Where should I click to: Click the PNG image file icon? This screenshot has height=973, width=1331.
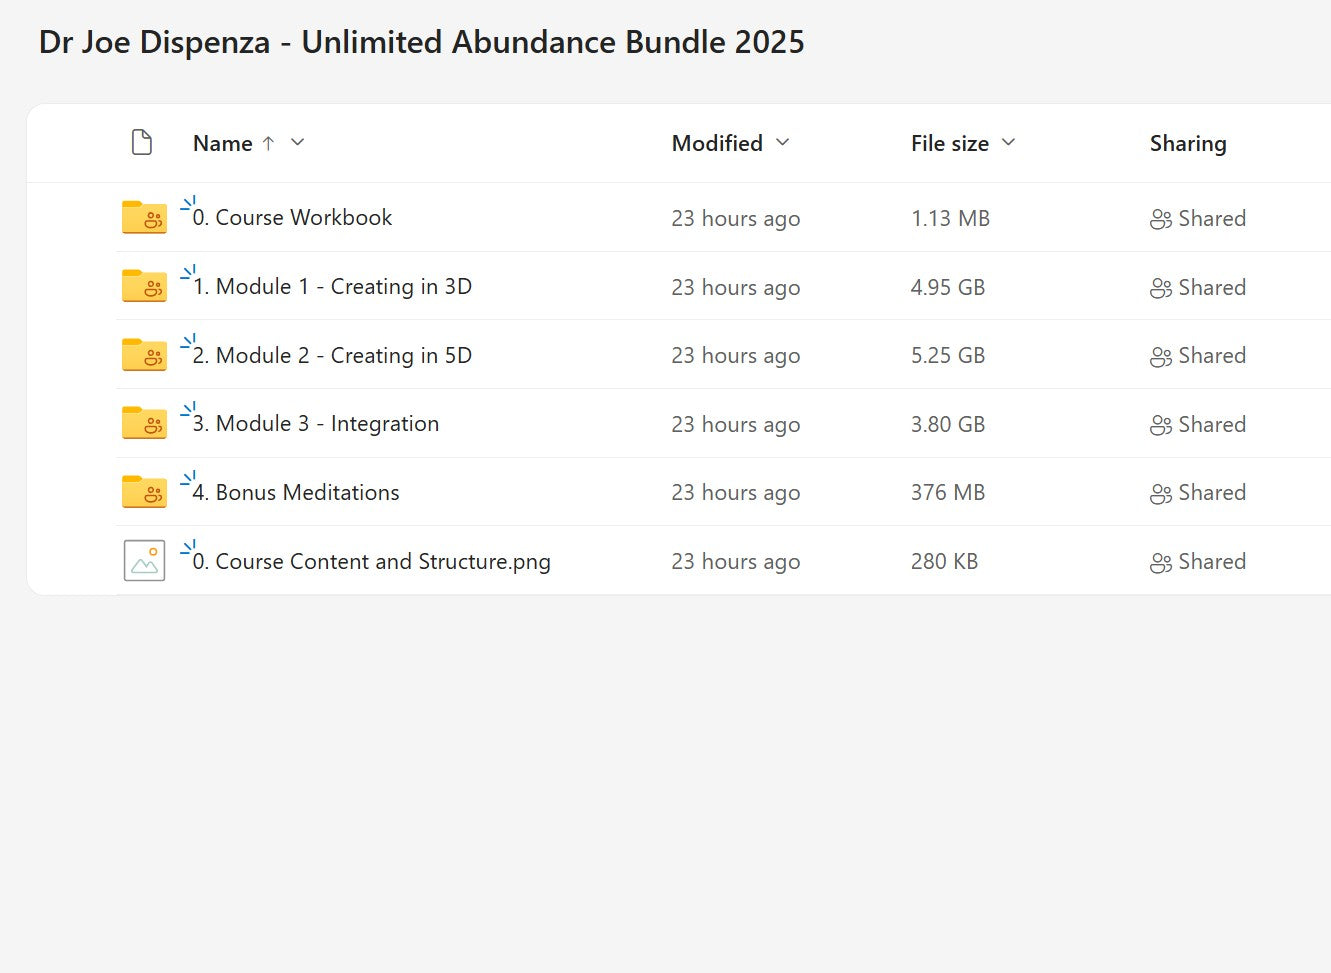144,561
